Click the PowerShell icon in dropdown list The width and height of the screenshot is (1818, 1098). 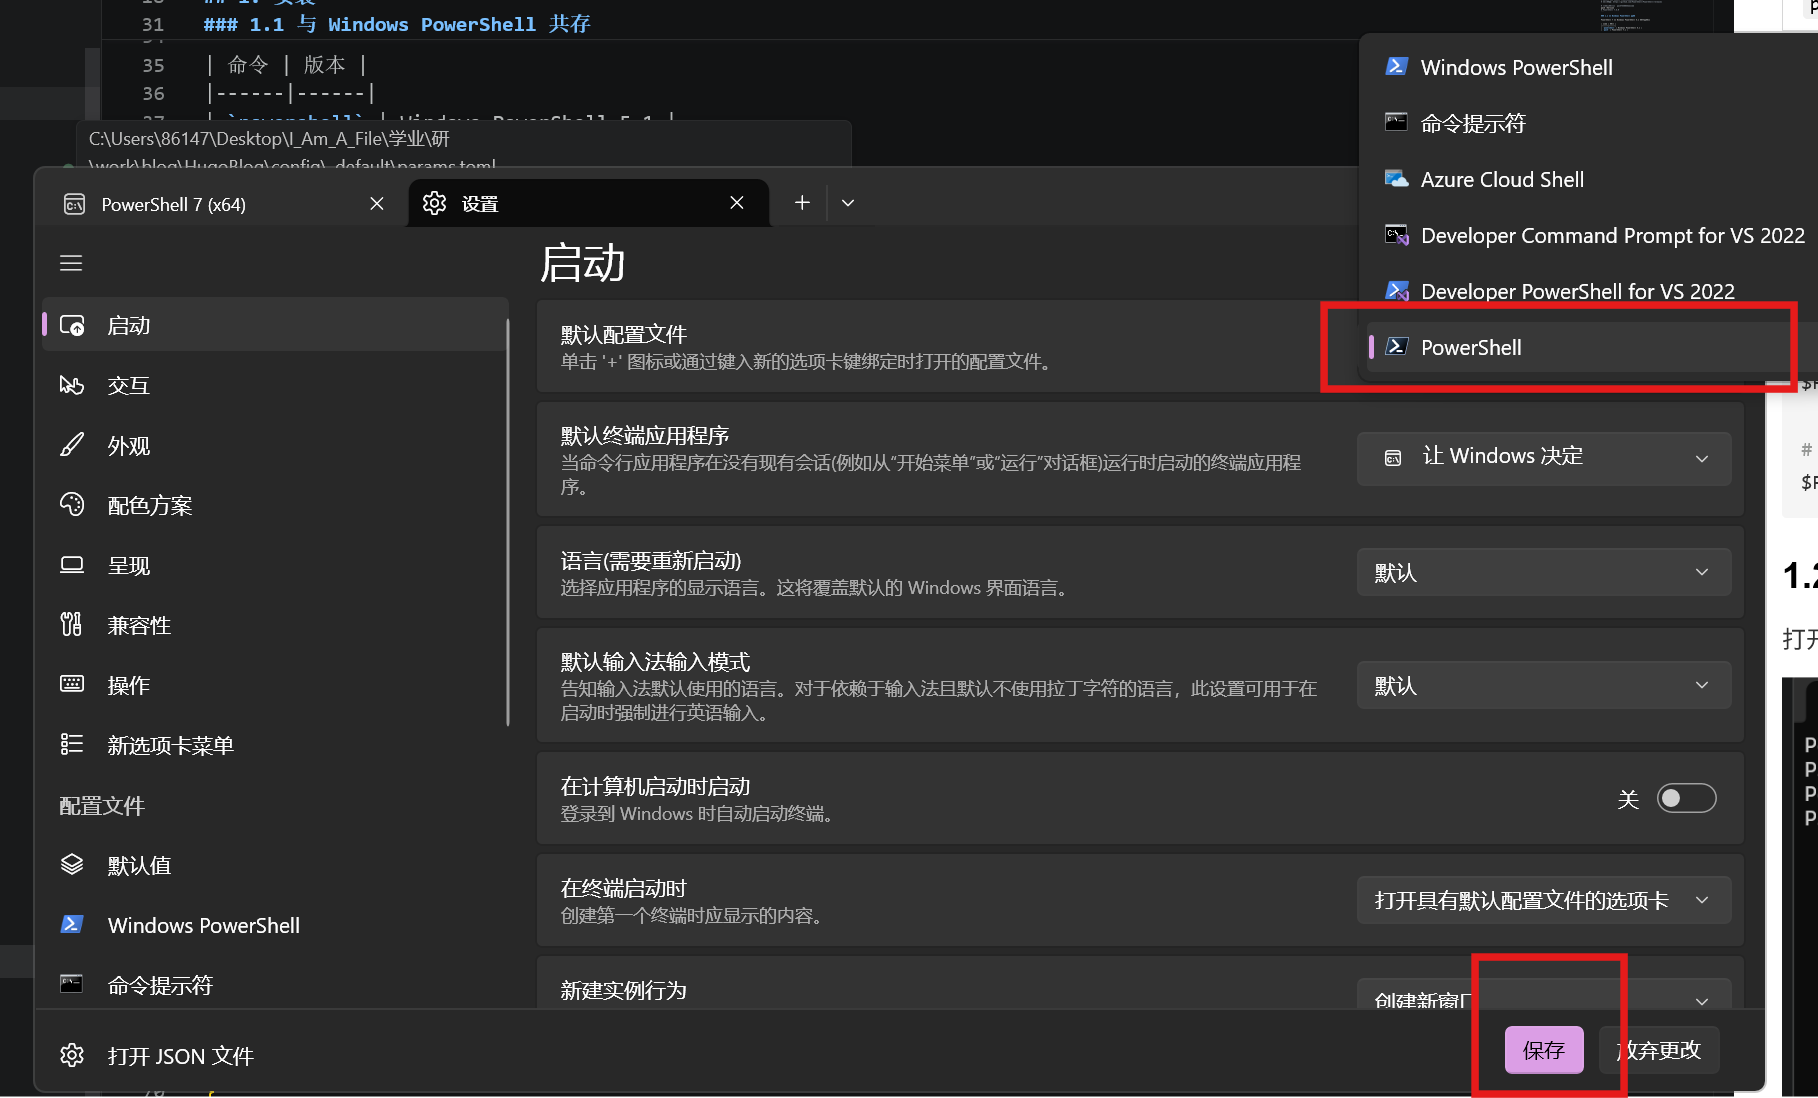point(1396,347)
